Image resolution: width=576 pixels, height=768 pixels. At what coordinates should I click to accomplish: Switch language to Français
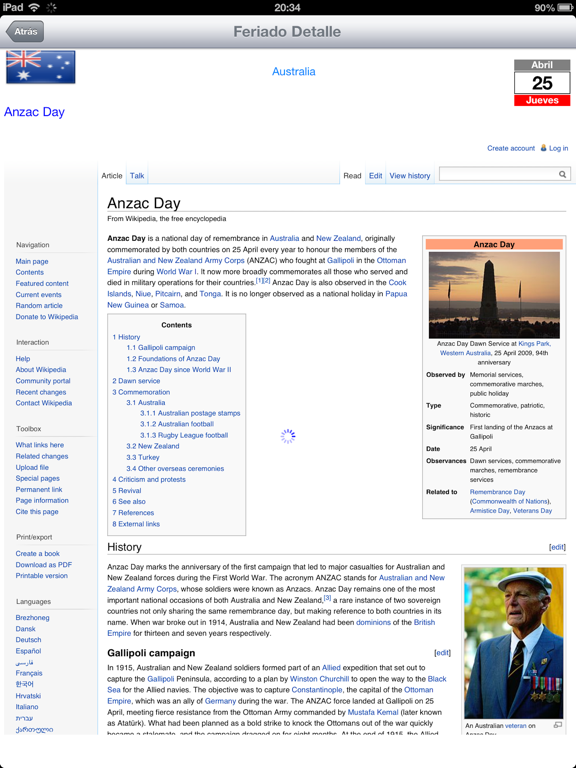click(29, 673)
